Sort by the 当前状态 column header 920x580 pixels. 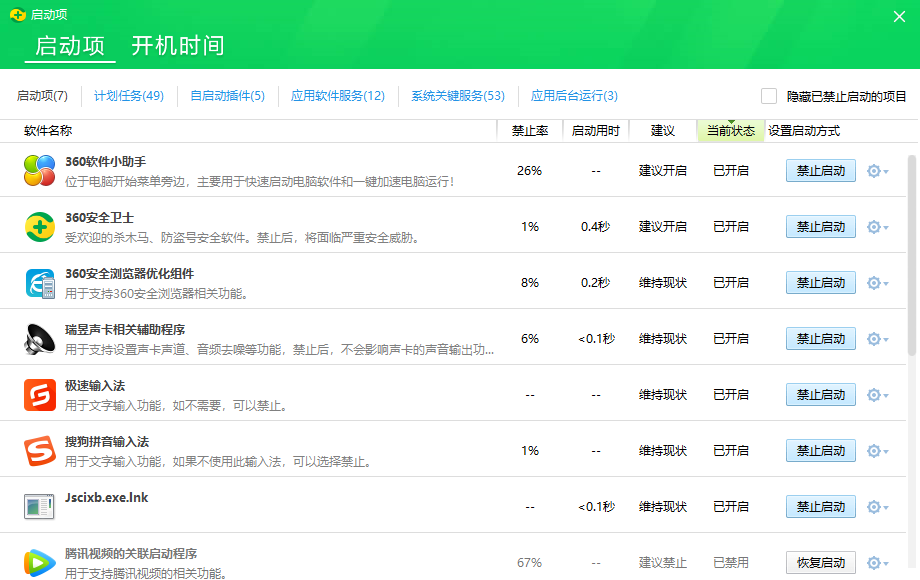pyautogui.click(x=730, y=131)
